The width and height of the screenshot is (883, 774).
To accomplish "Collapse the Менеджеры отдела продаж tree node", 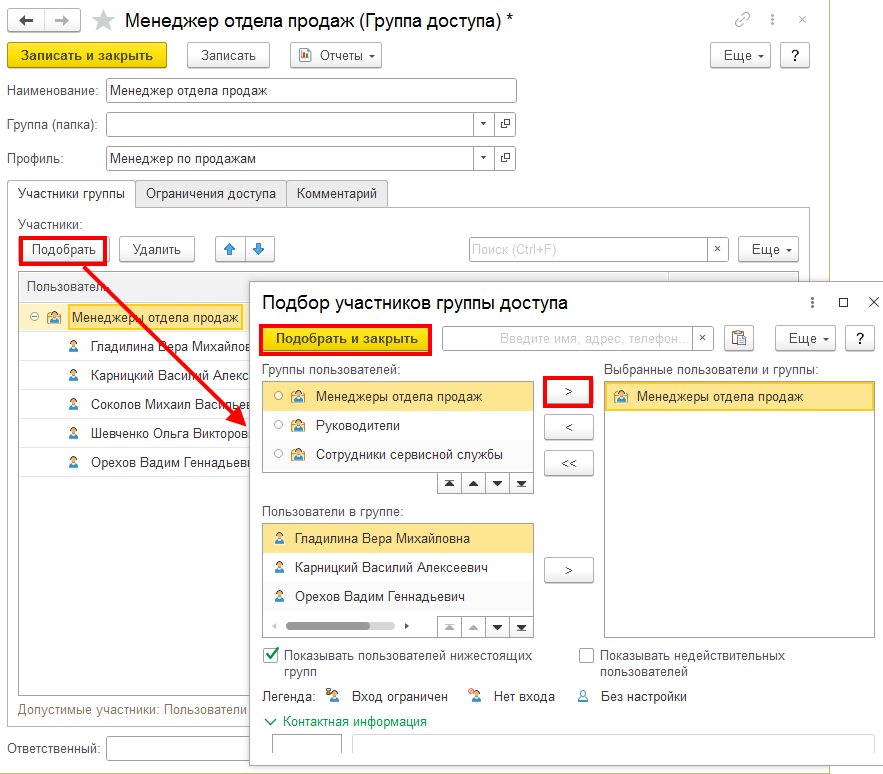I will tap(34, 318).
